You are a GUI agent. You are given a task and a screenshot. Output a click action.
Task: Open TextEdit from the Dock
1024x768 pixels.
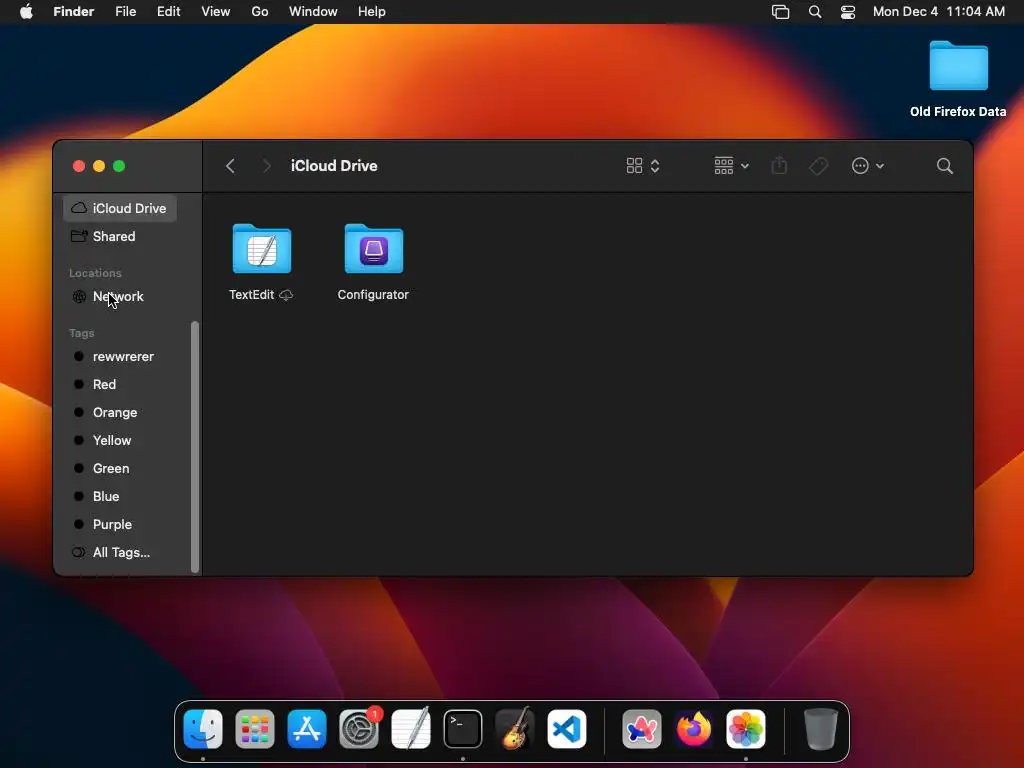[x=411, y=729]
